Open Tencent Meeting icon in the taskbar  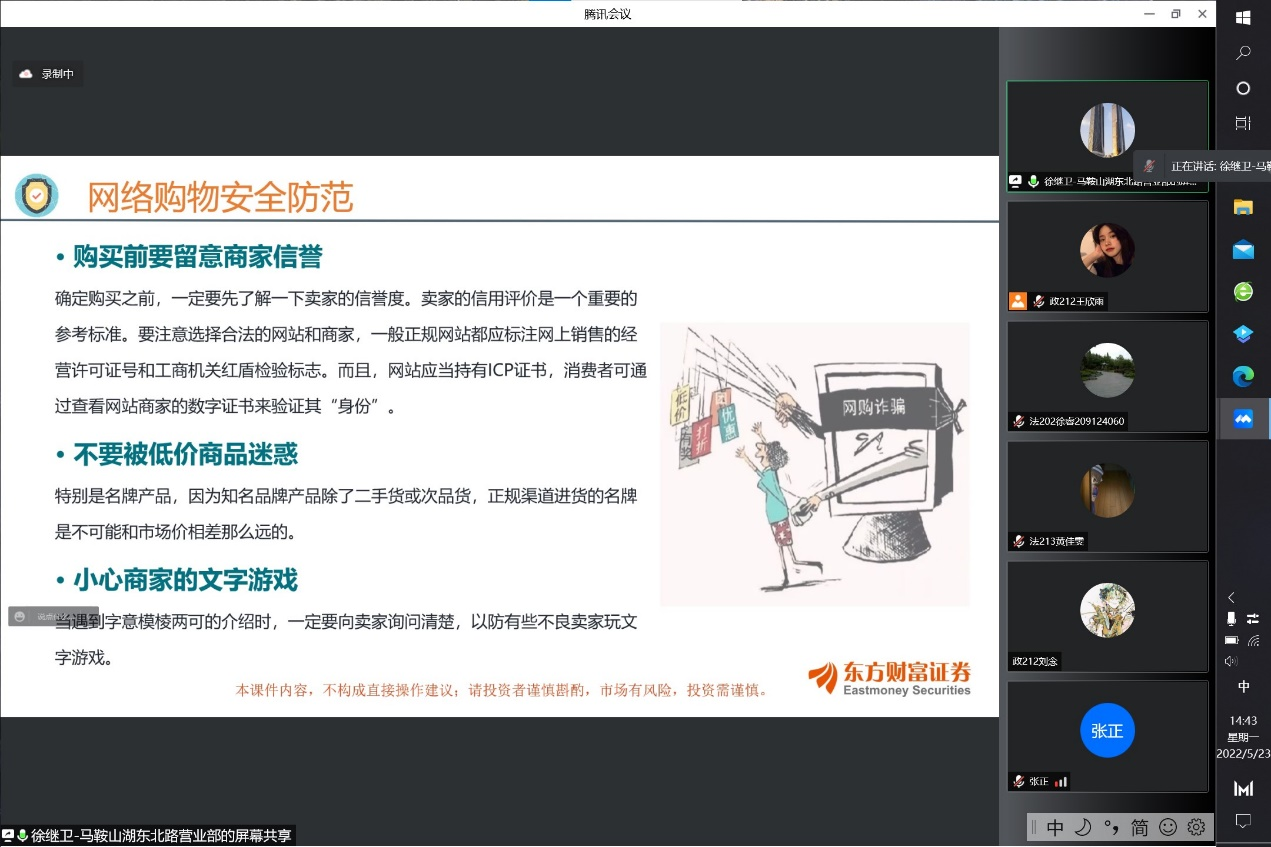(x=1243, y=418)
